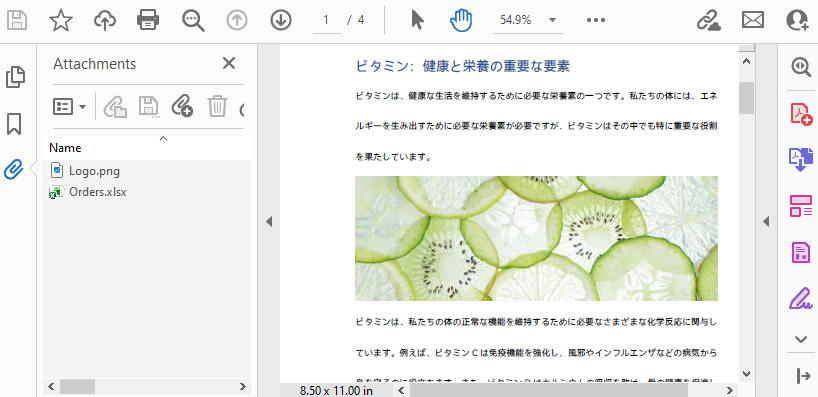
Task: Open the Organize Pages tool
Action: [801, 206]
